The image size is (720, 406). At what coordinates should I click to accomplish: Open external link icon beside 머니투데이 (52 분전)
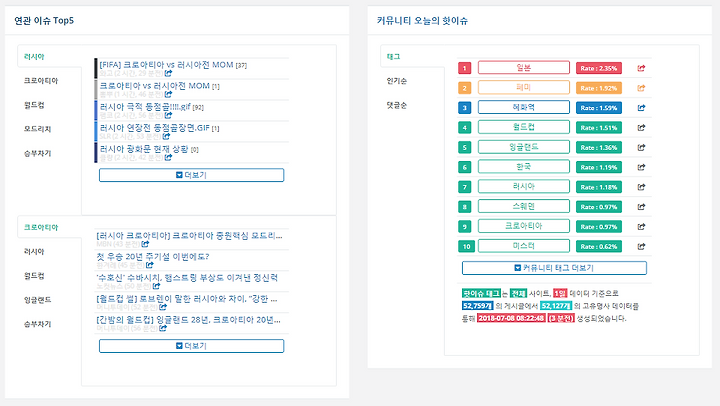click(x=163, y=307)
